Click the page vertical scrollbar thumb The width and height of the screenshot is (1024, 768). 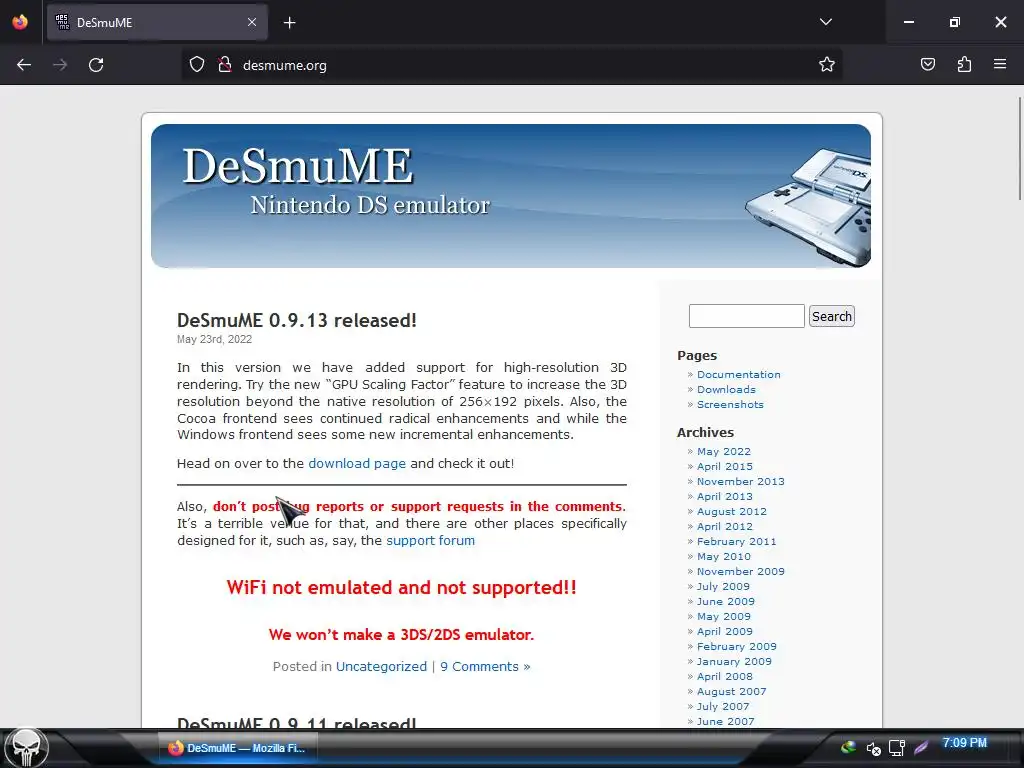1019,148
